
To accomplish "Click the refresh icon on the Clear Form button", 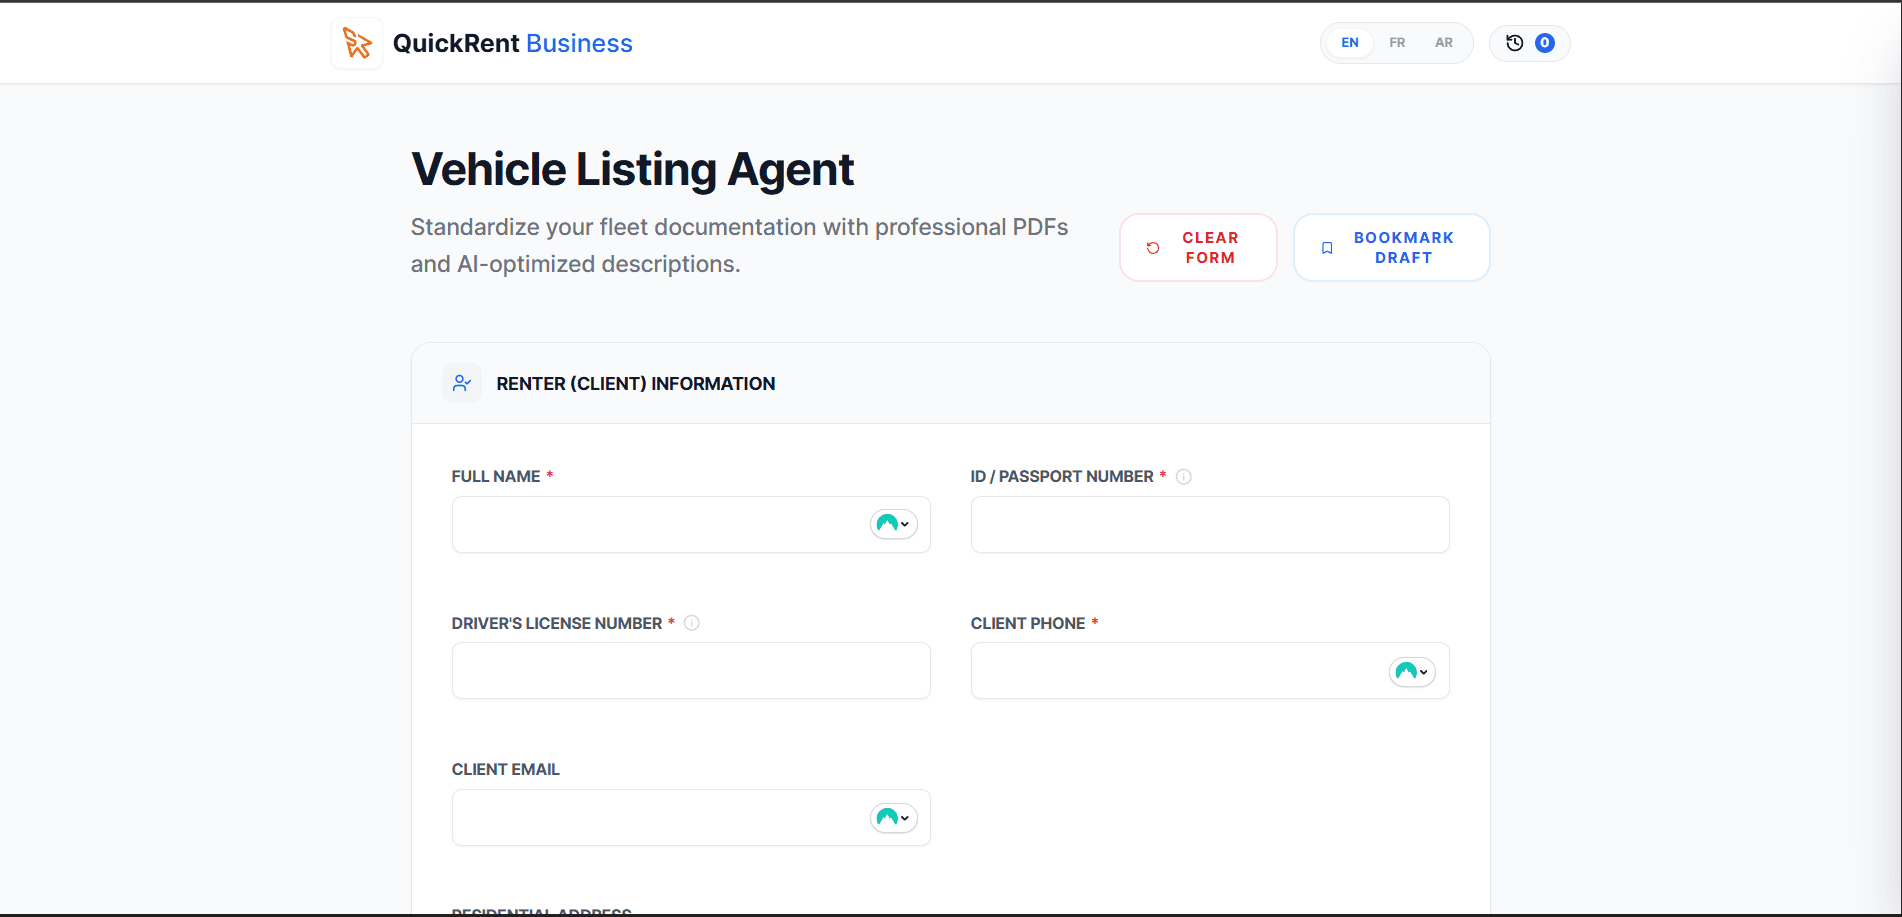I will pos(1152,247).
